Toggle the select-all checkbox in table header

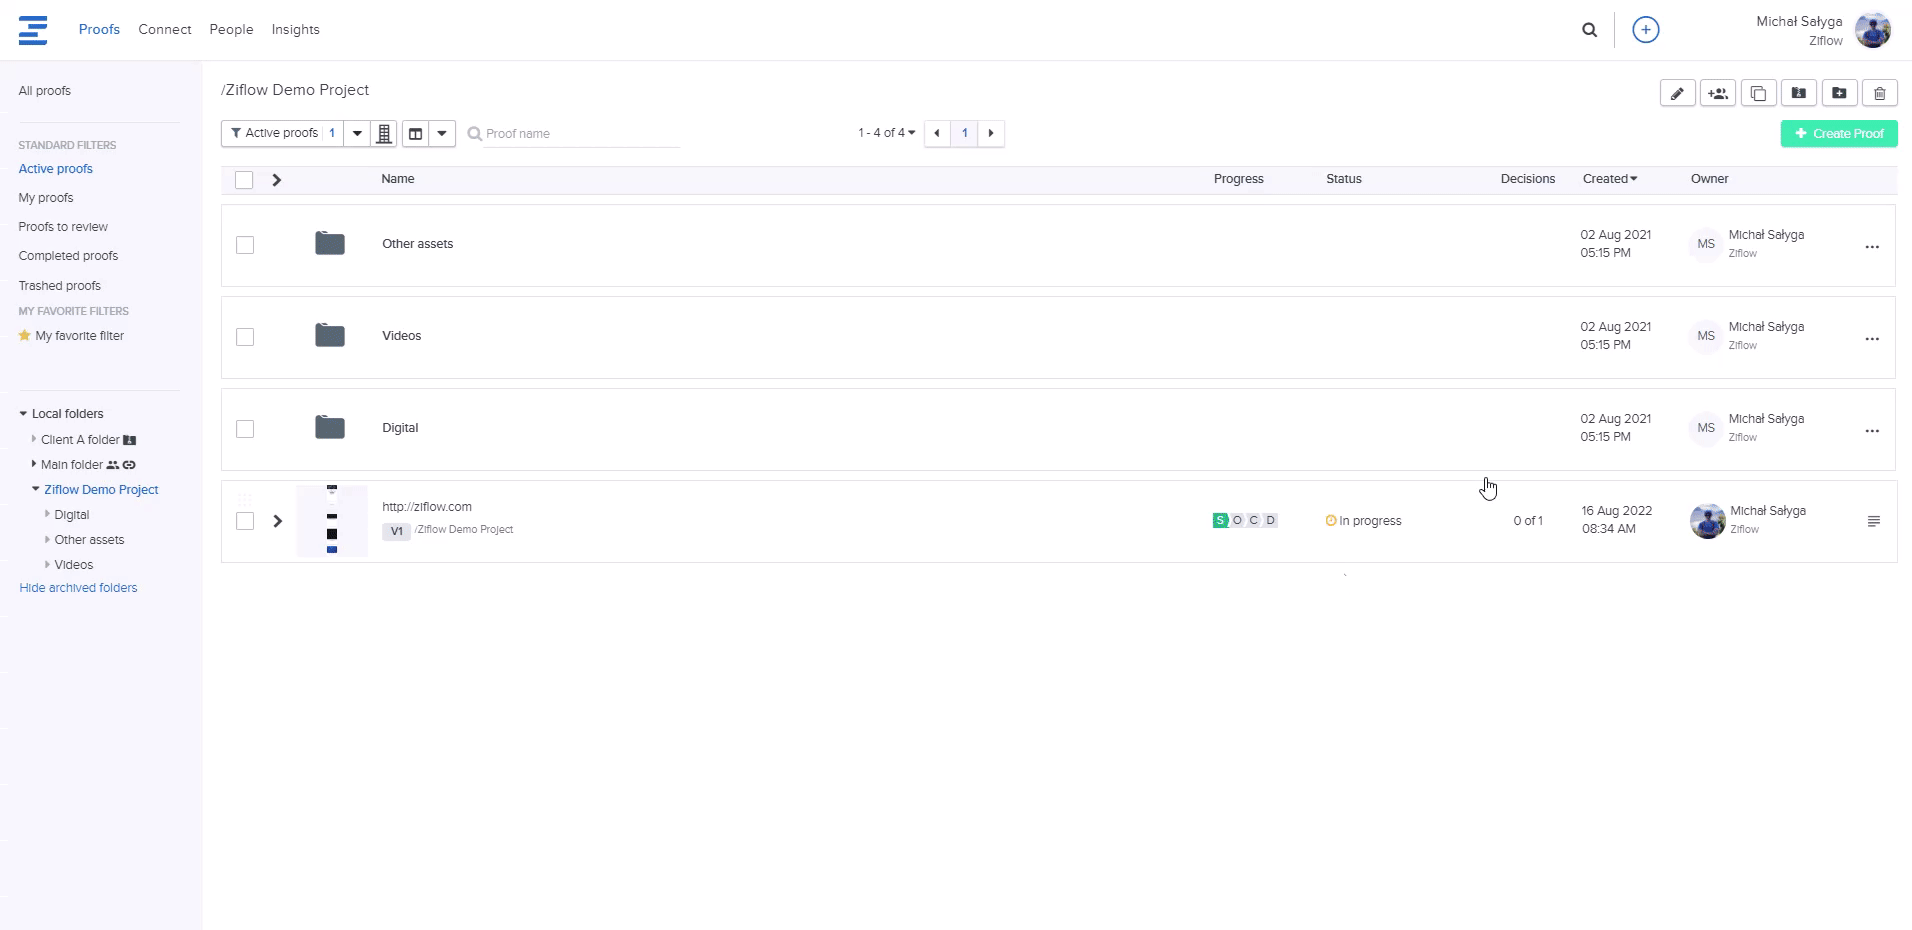point(244,180)
